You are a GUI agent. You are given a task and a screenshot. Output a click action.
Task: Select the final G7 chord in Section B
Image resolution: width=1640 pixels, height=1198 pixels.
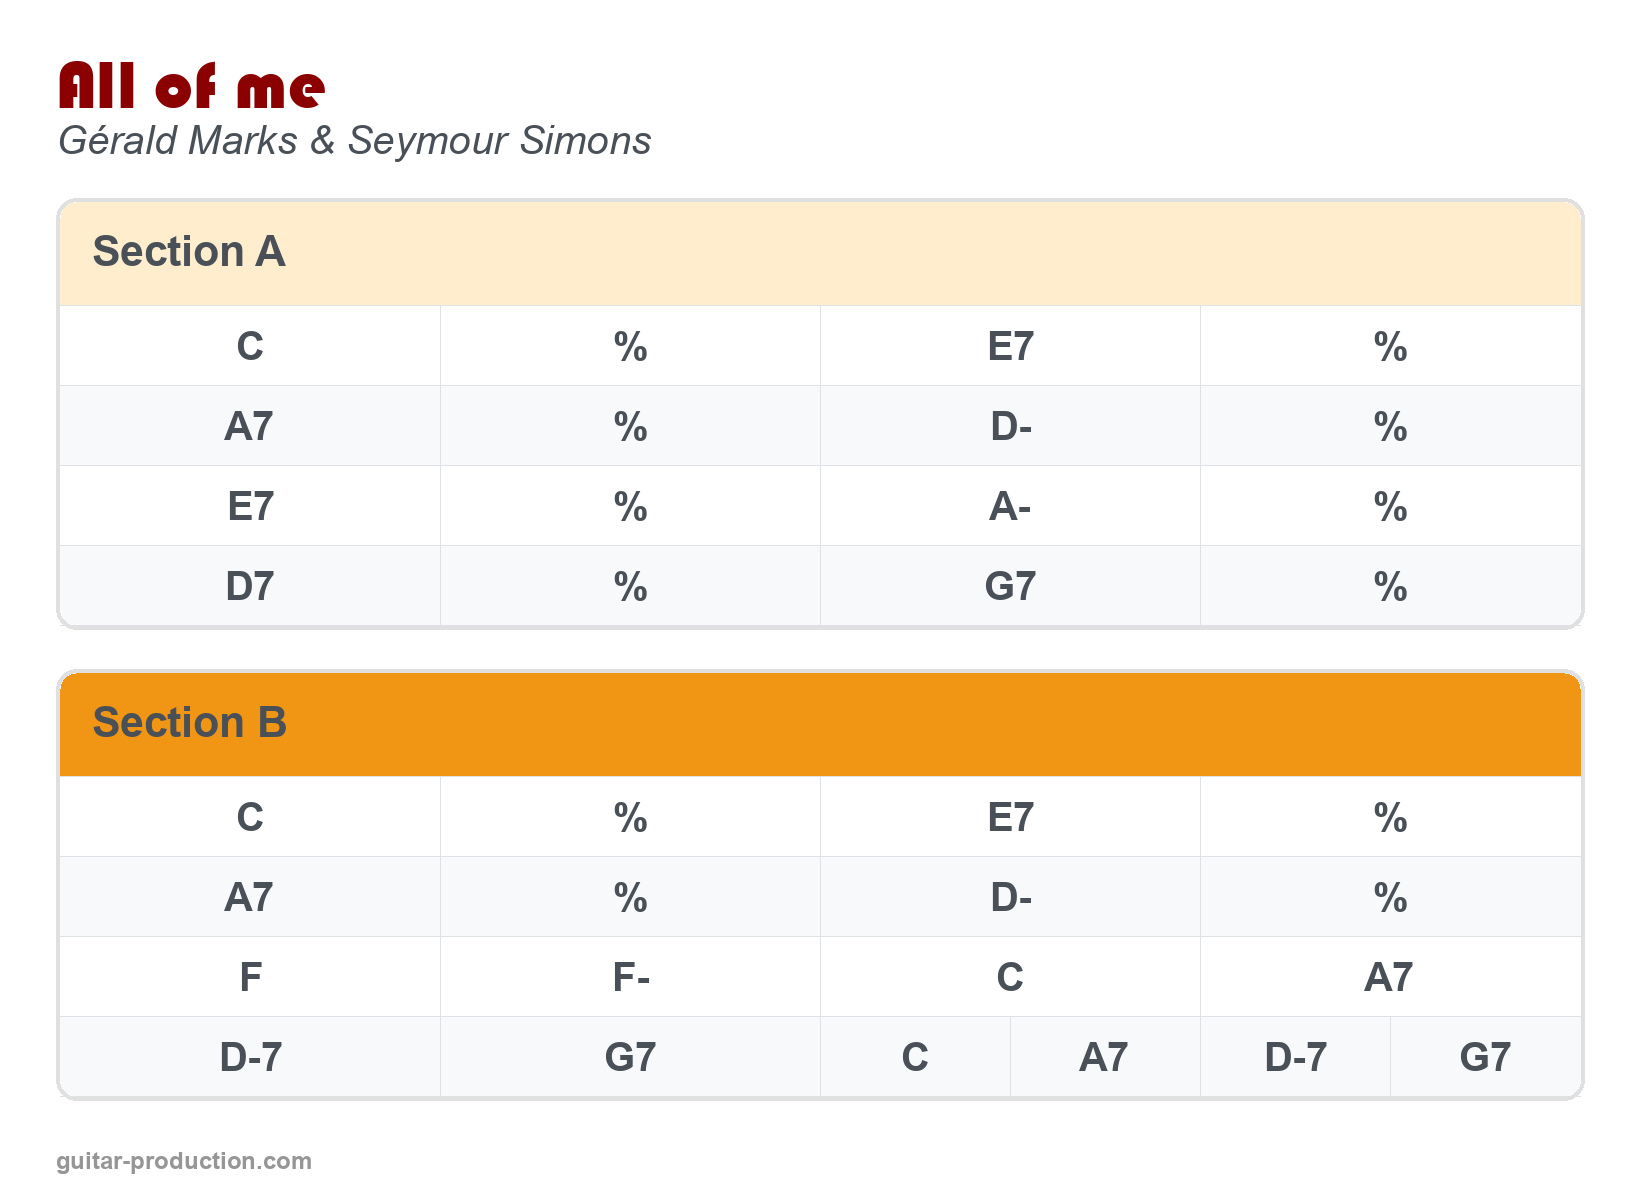(1485, 1057)
